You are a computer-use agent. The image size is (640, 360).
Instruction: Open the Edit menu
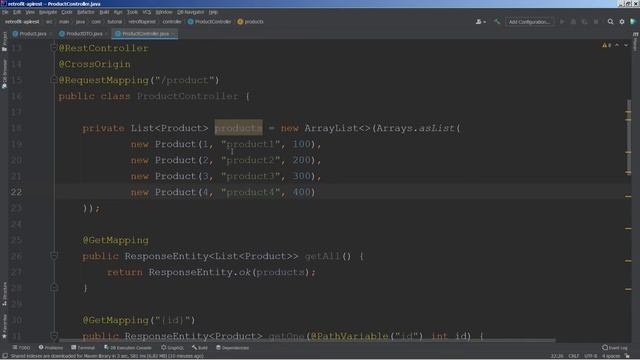tap(17, 12)
